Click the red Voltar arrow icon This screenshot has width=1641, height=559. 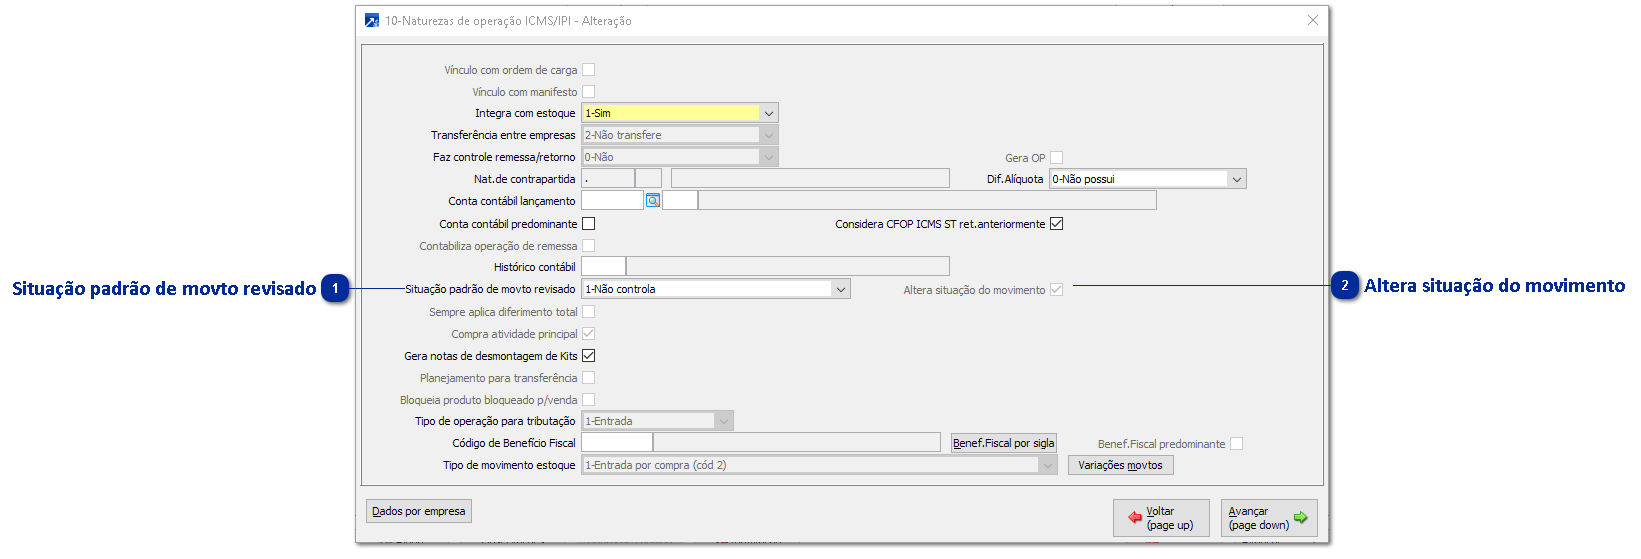(1135, 518)
